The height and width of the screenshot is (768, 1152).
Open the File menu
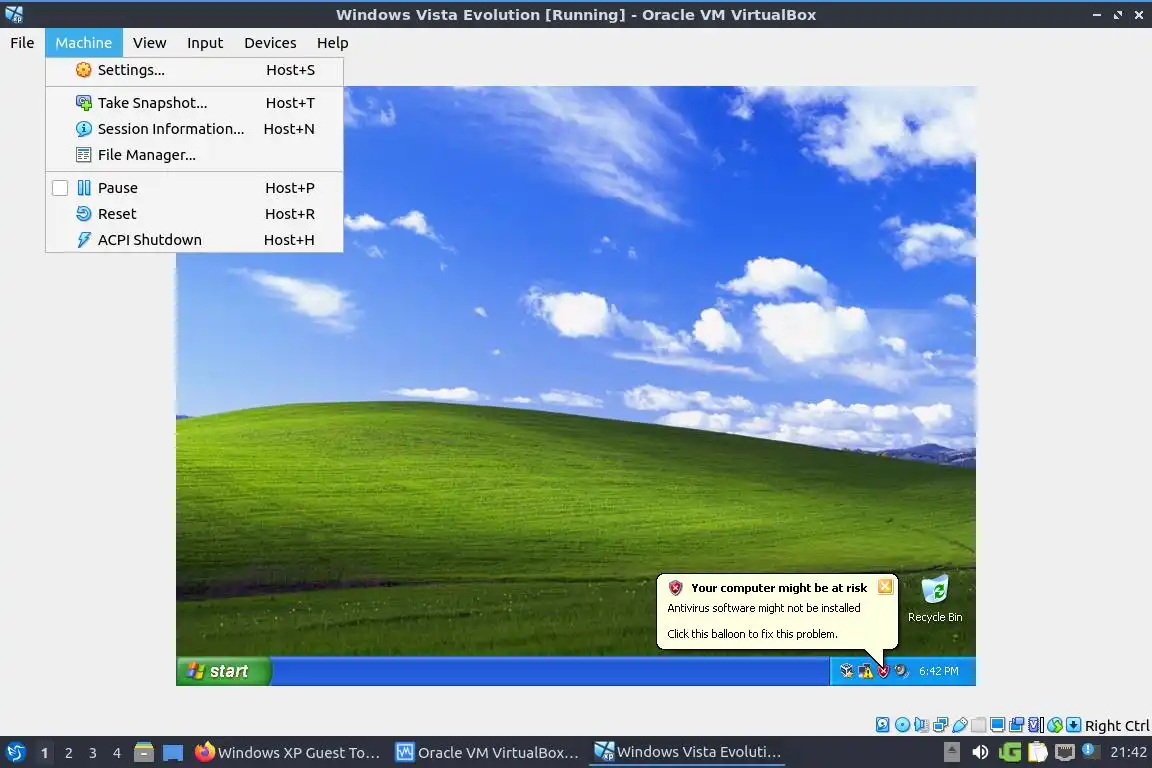[x=22, y=43]
